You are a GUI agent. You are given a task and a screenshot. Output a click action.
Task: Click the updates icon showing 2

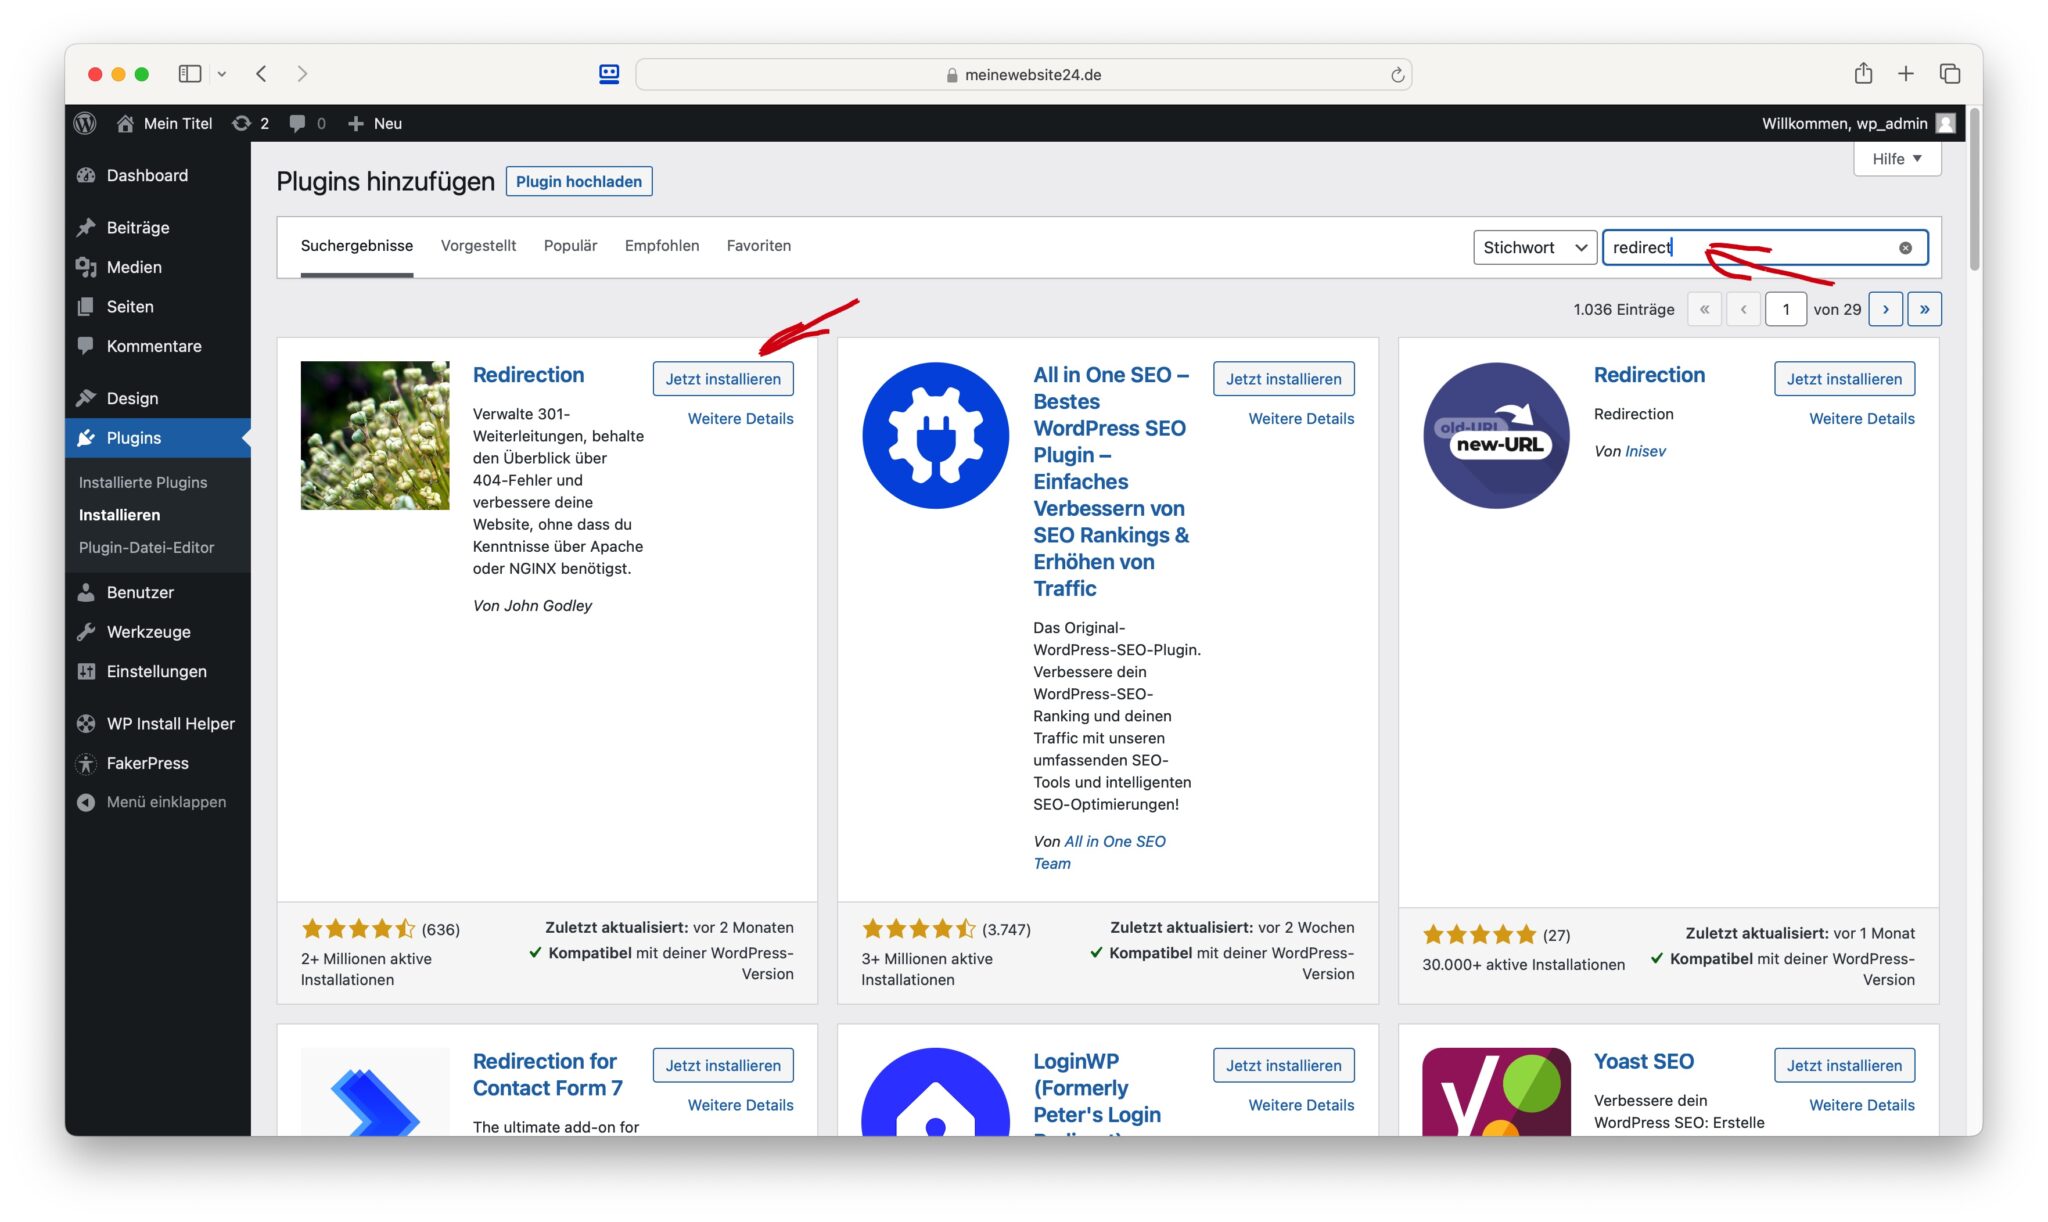coord(248,123)
